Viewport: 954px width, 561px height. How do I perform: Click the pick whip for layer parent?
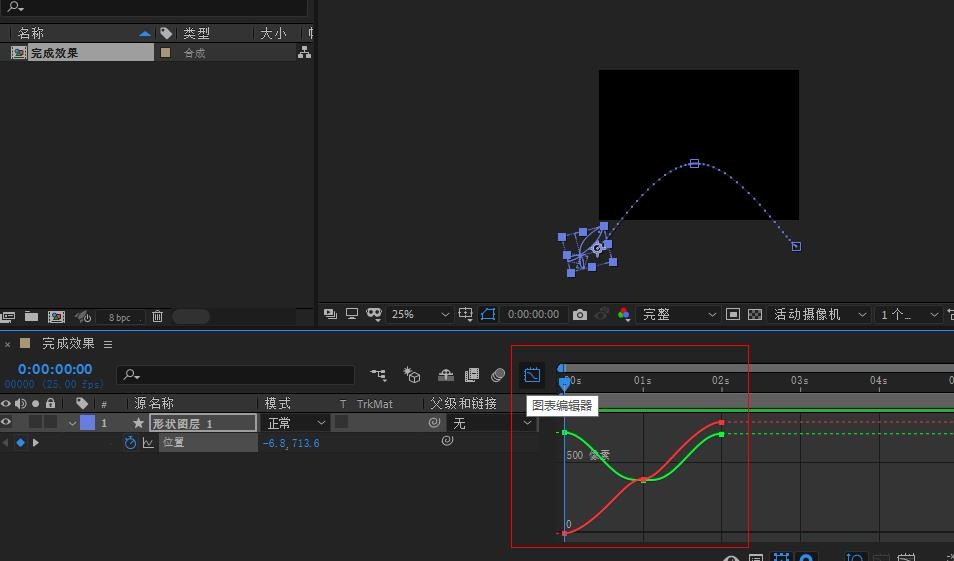click(x=434, y=422)
